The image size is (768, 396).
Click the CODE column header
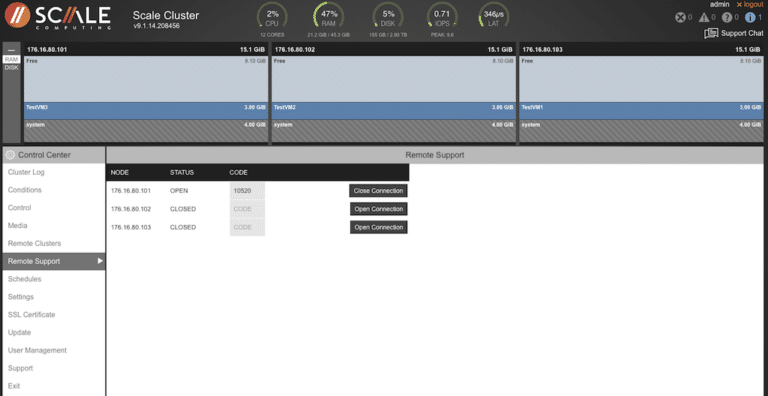pos(238,173)
